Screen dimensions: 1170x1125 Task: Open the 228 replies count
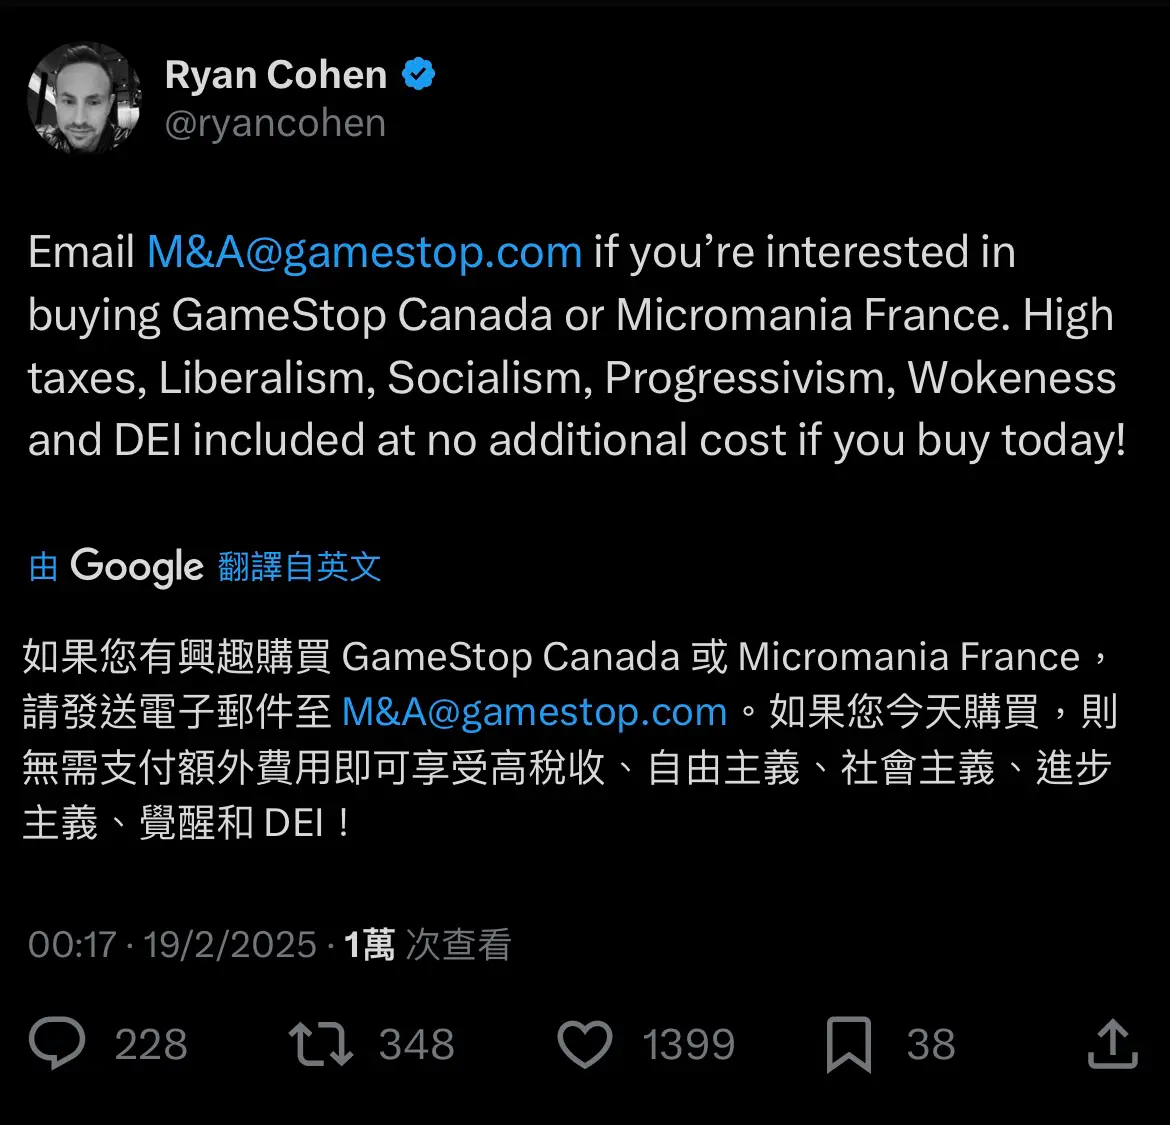[x=151, y=1044]
